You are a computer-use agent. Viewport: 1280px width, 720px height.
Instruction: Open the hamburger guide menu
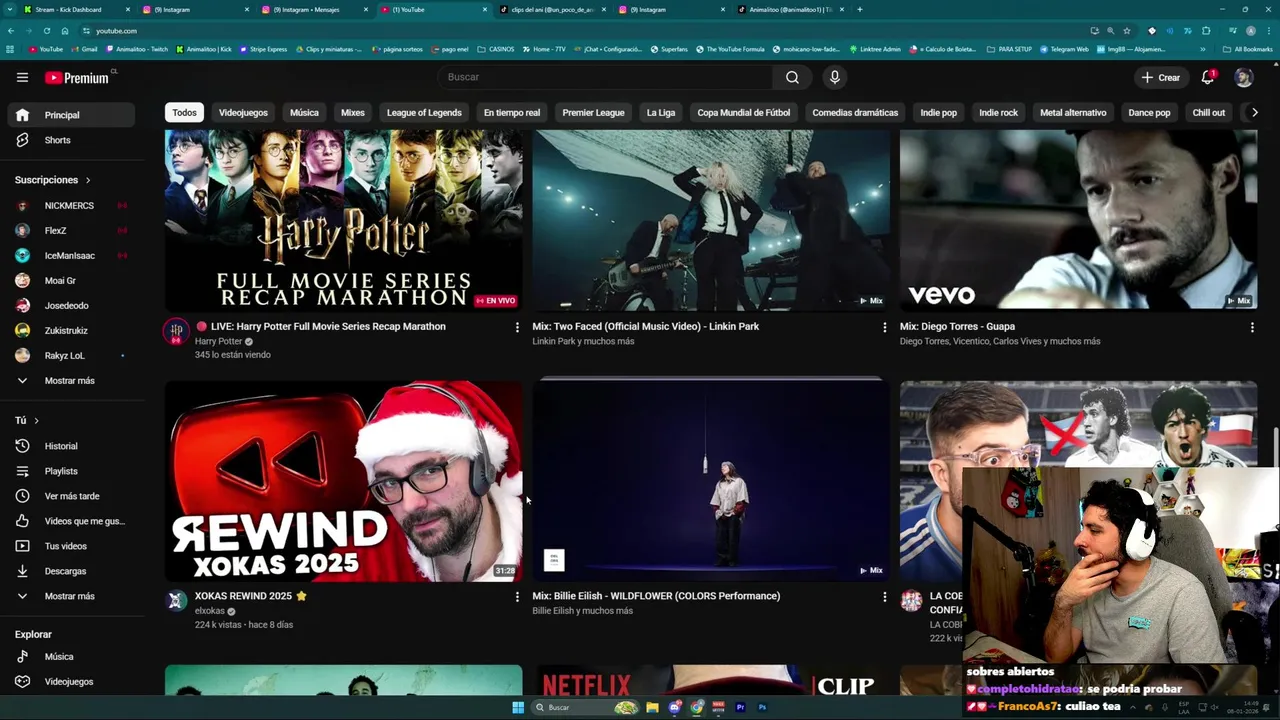[x=22, y=77]
